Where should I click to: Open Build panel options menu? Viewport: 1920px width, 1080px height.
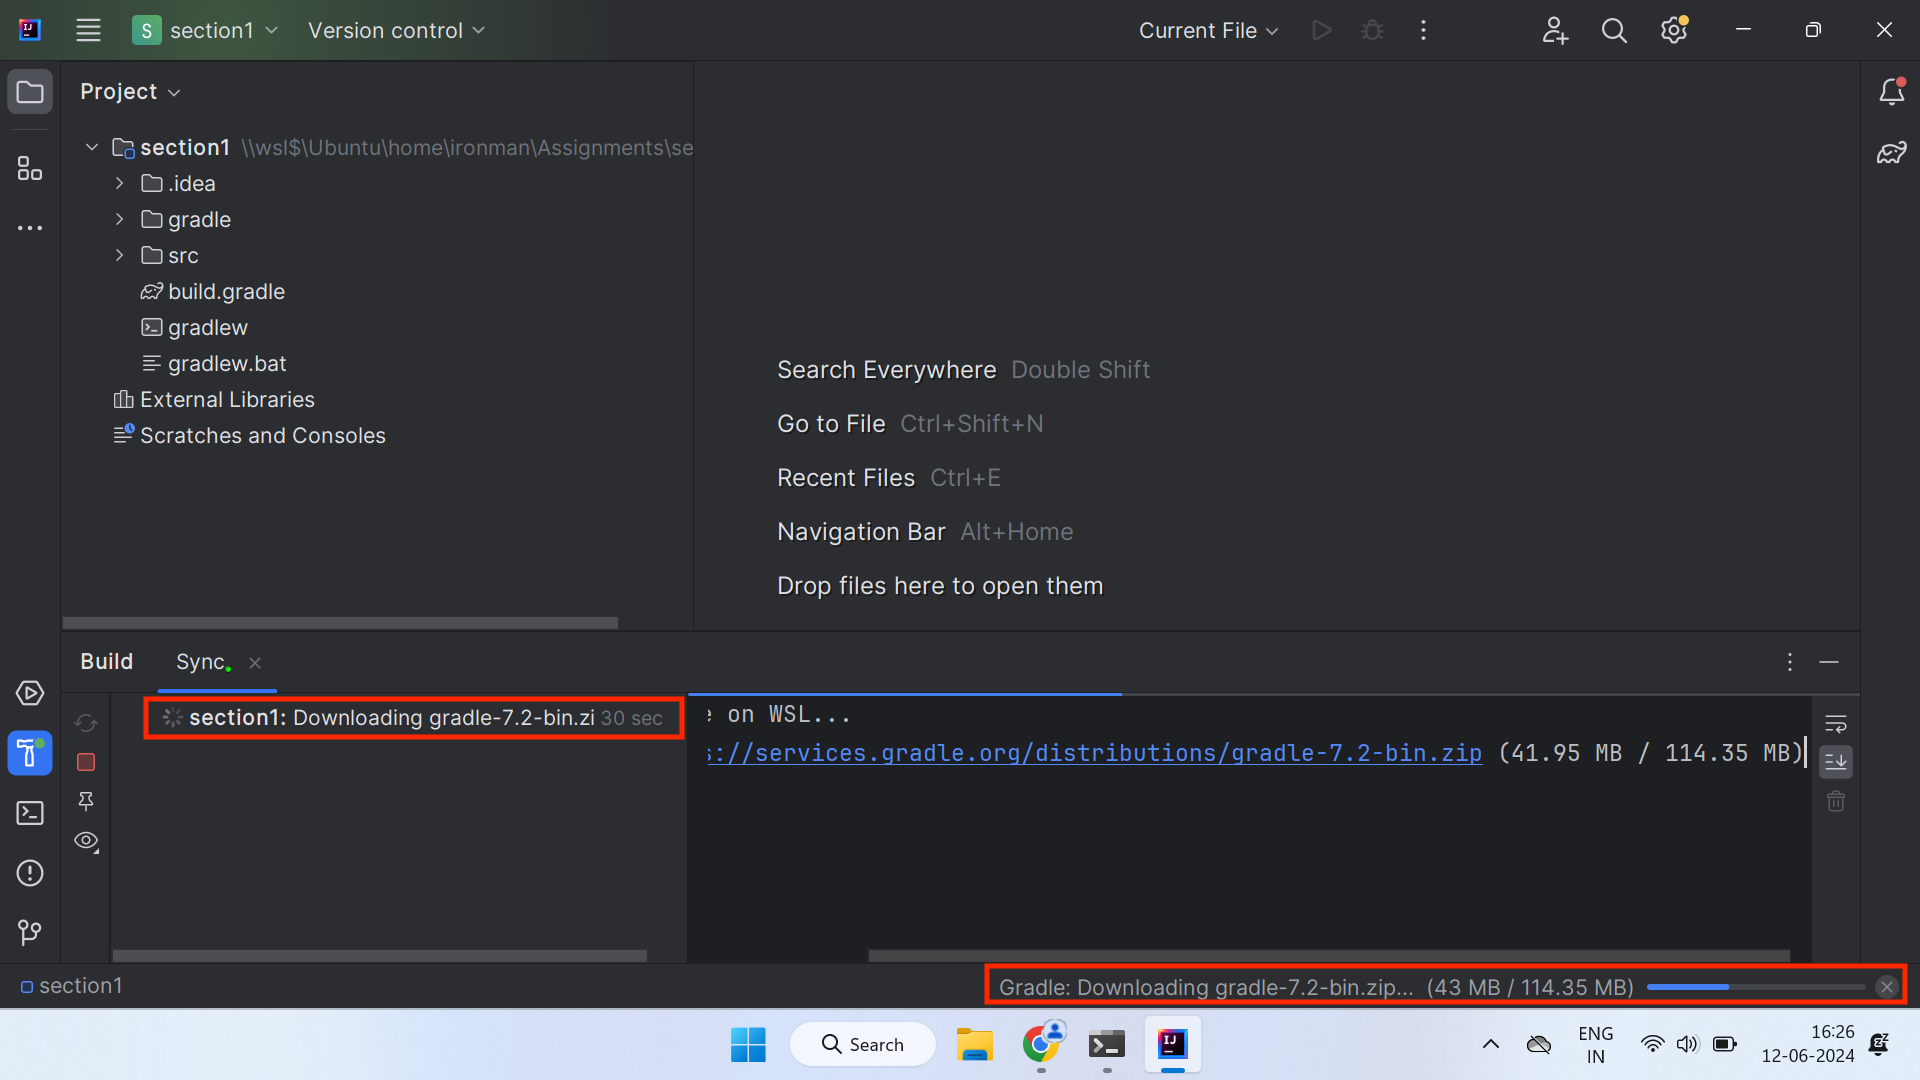1790,662
